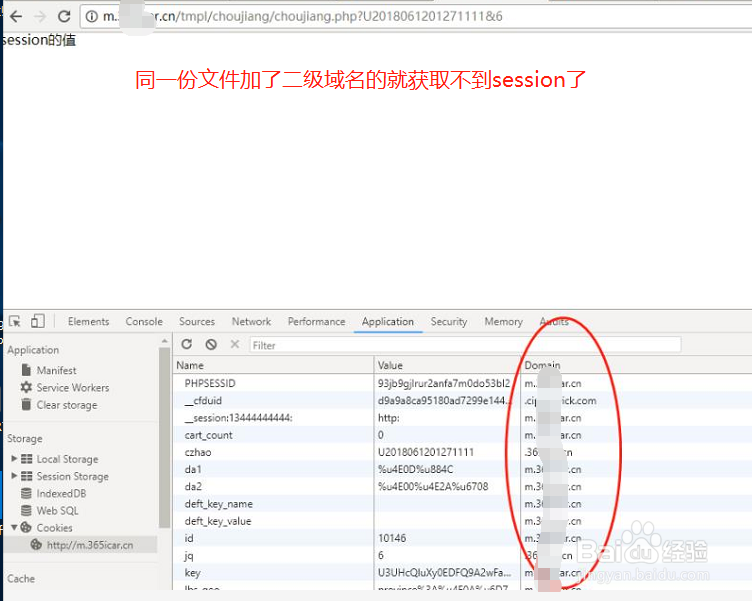Select the __session:13444444444: cookie row
This screenshot has height=601, width=752.
pyautogui.click(x=462, y=418)
